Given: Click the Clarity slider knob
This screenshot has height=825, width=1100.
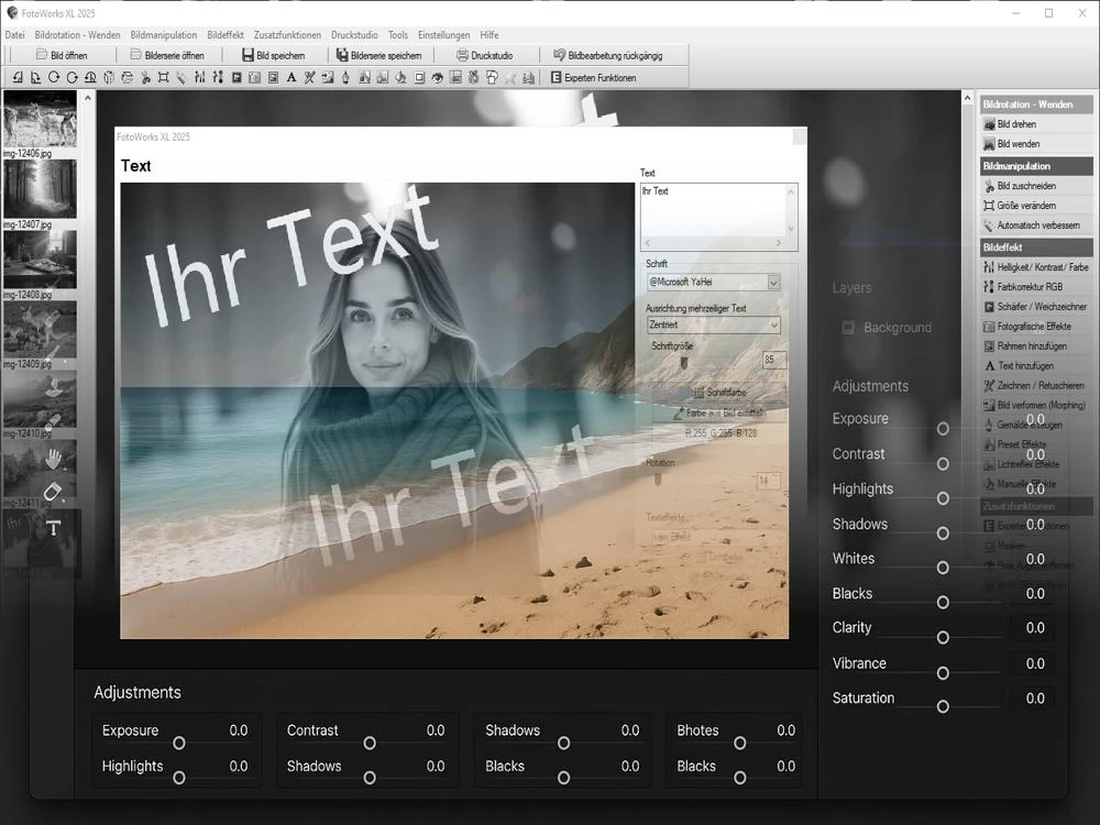Looking at the screenshot, I should pos(943,637).
